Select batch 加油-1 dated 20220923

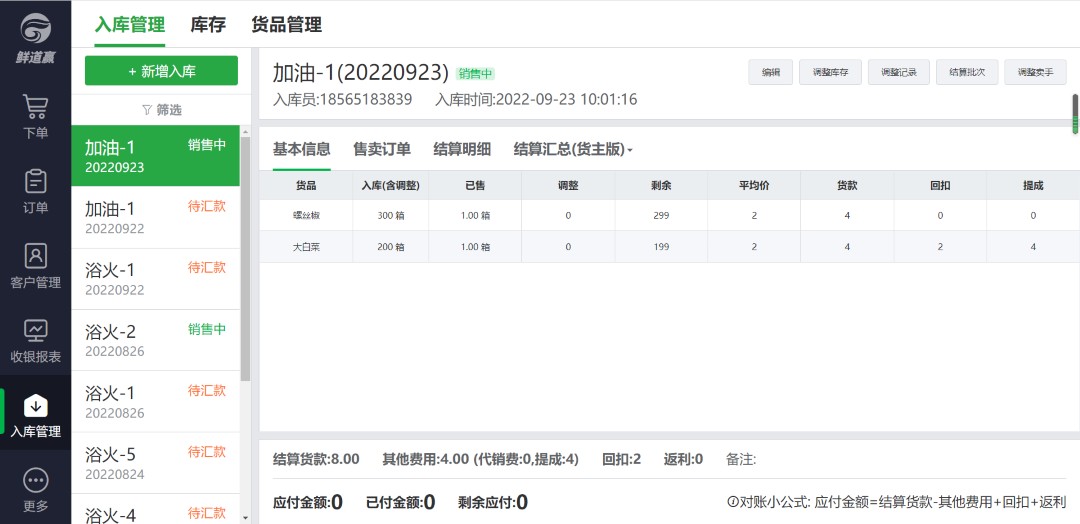pyautogui.click(x=156, y=156)
